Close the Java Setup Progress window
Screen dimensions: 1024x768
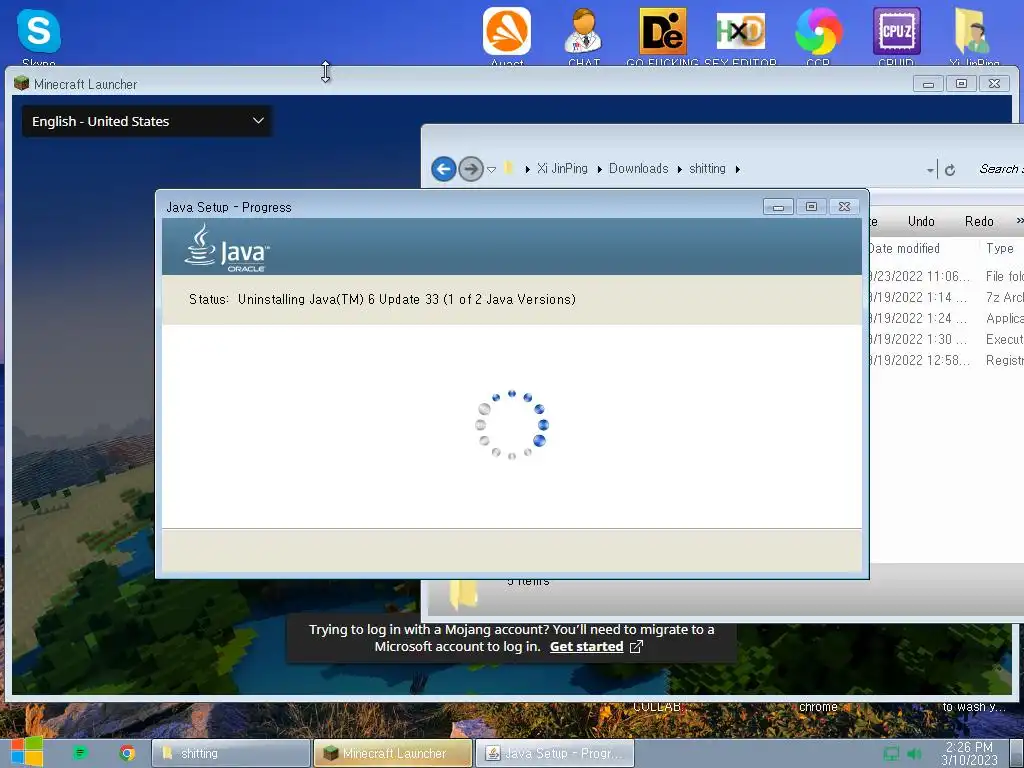click(x=844, y=206)
